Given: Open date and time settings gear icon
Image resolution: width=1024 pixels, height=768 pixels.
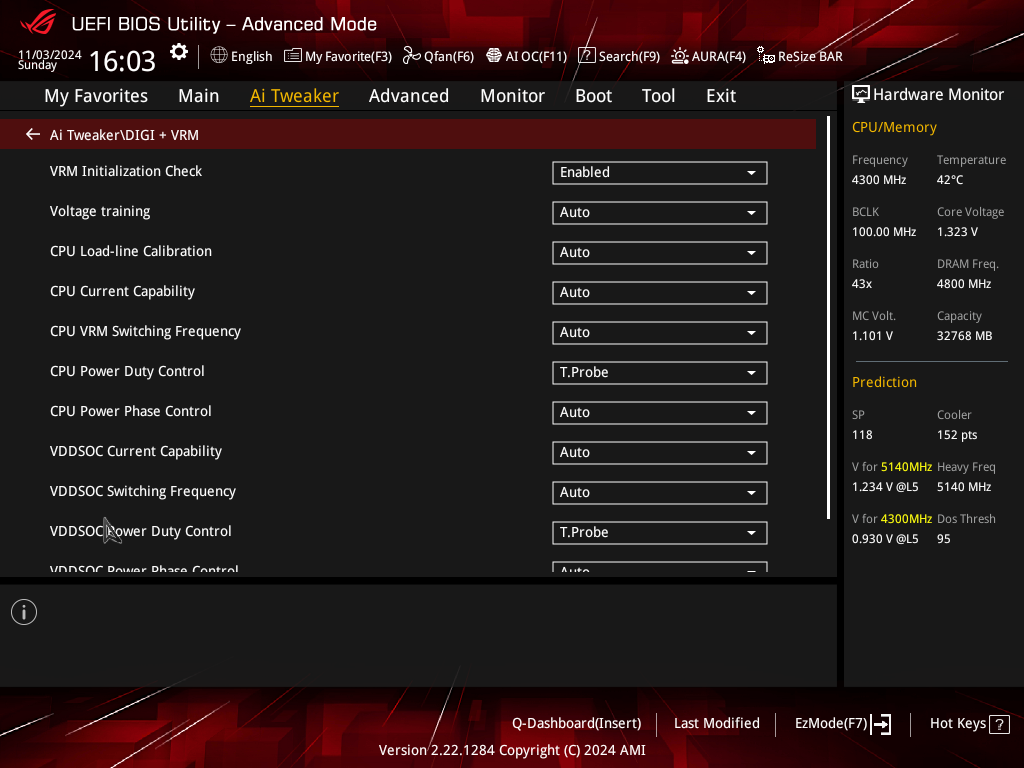Looking at the screenshot, I should click(179, 52).
